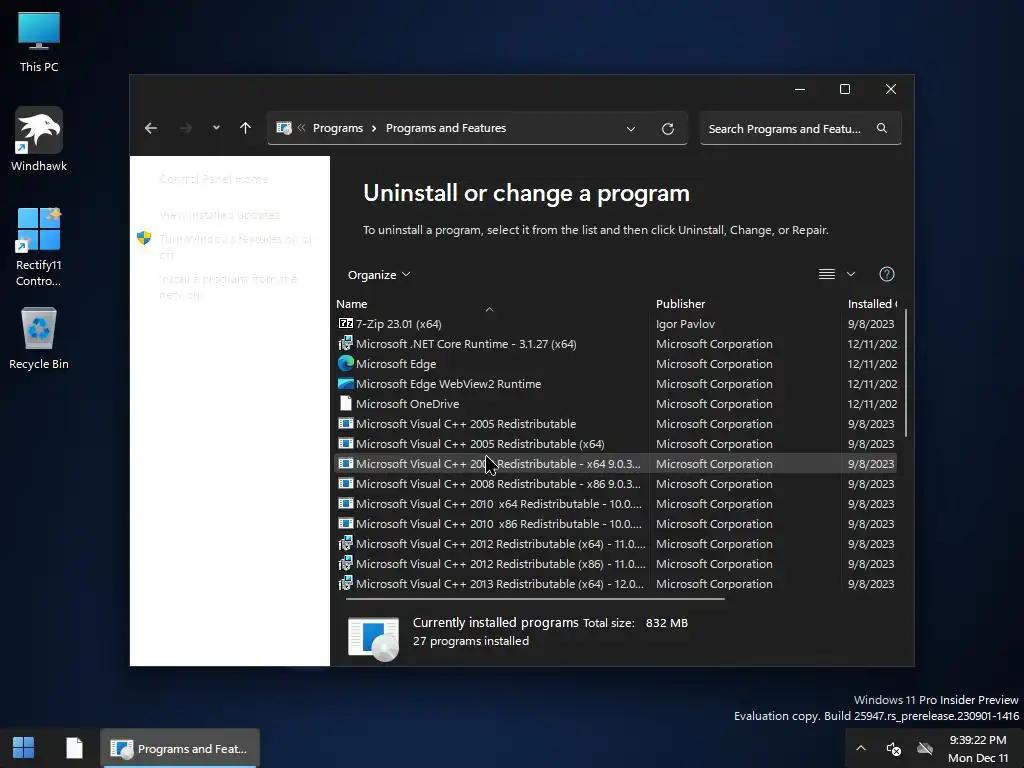This screenshot has width=1024, height=768.
Task: Select Visual C++ 2010 x86 Redistributable row
Action: tap(615, 524)
